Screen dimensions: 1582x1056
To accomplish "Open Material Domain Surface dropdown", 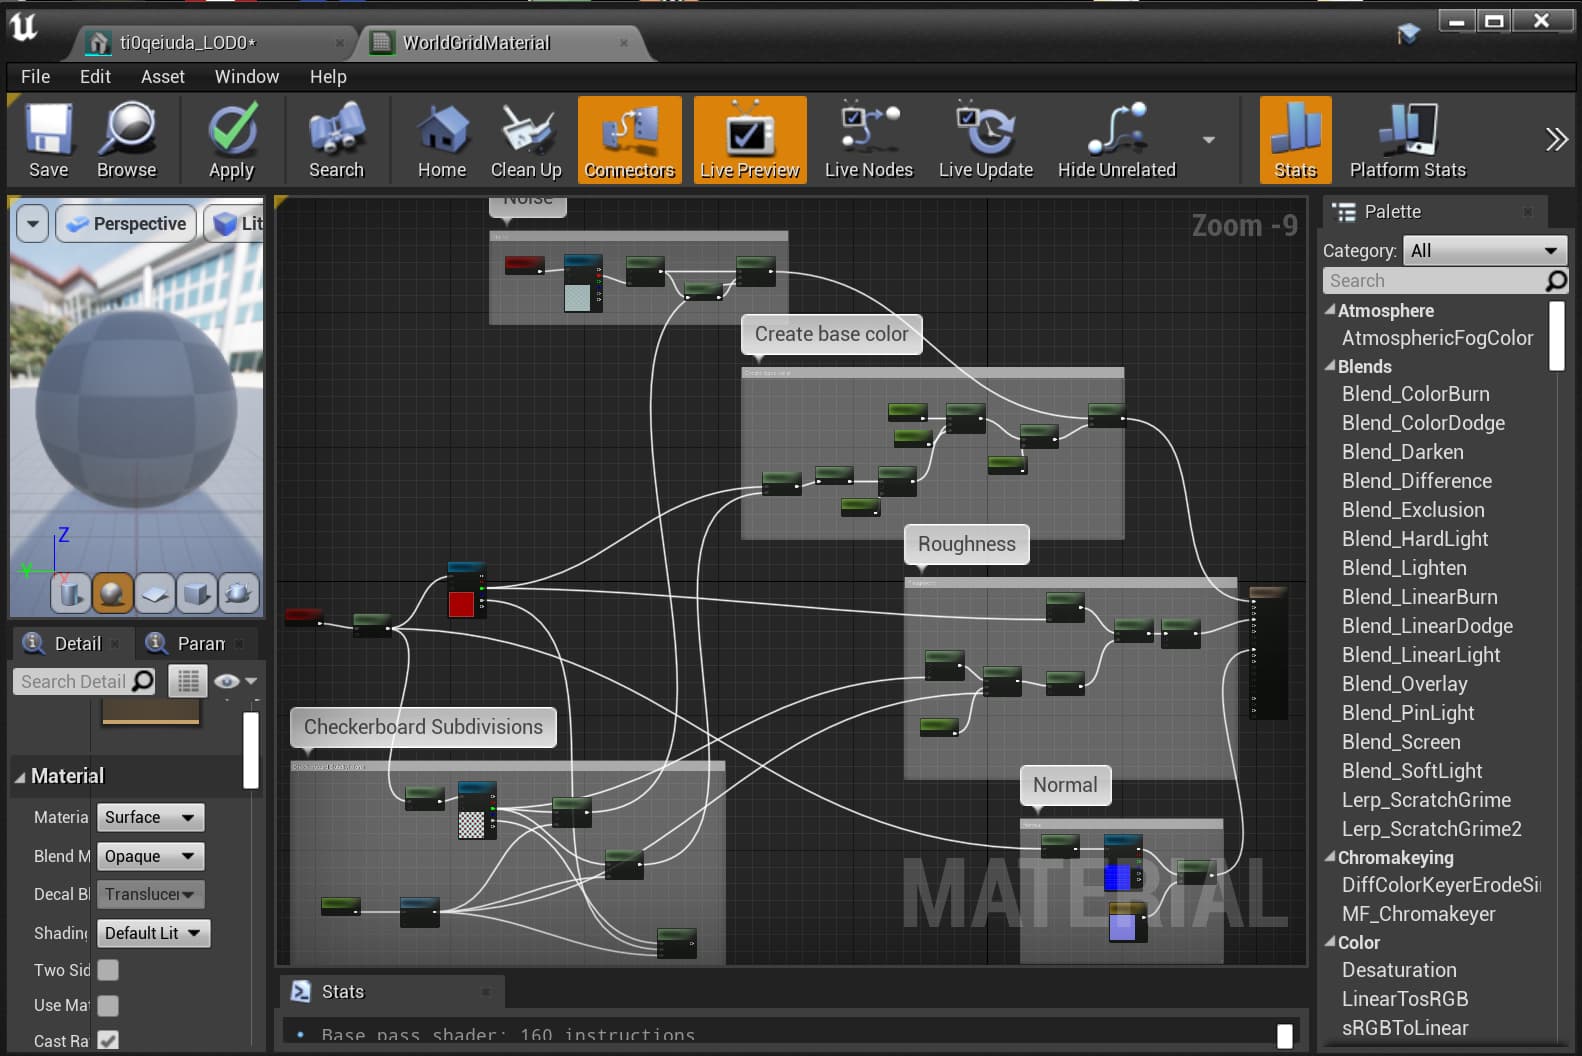I will click(x=150, y=817).
